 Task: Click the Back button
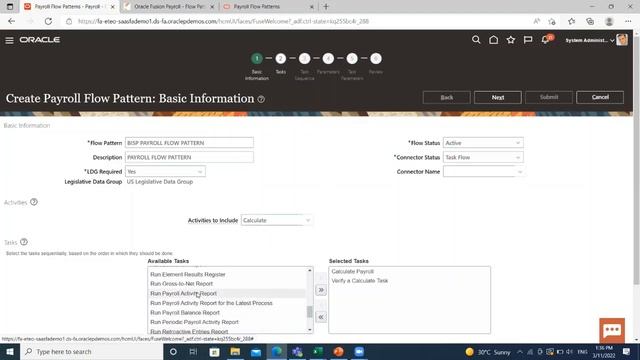coord(447,97)
